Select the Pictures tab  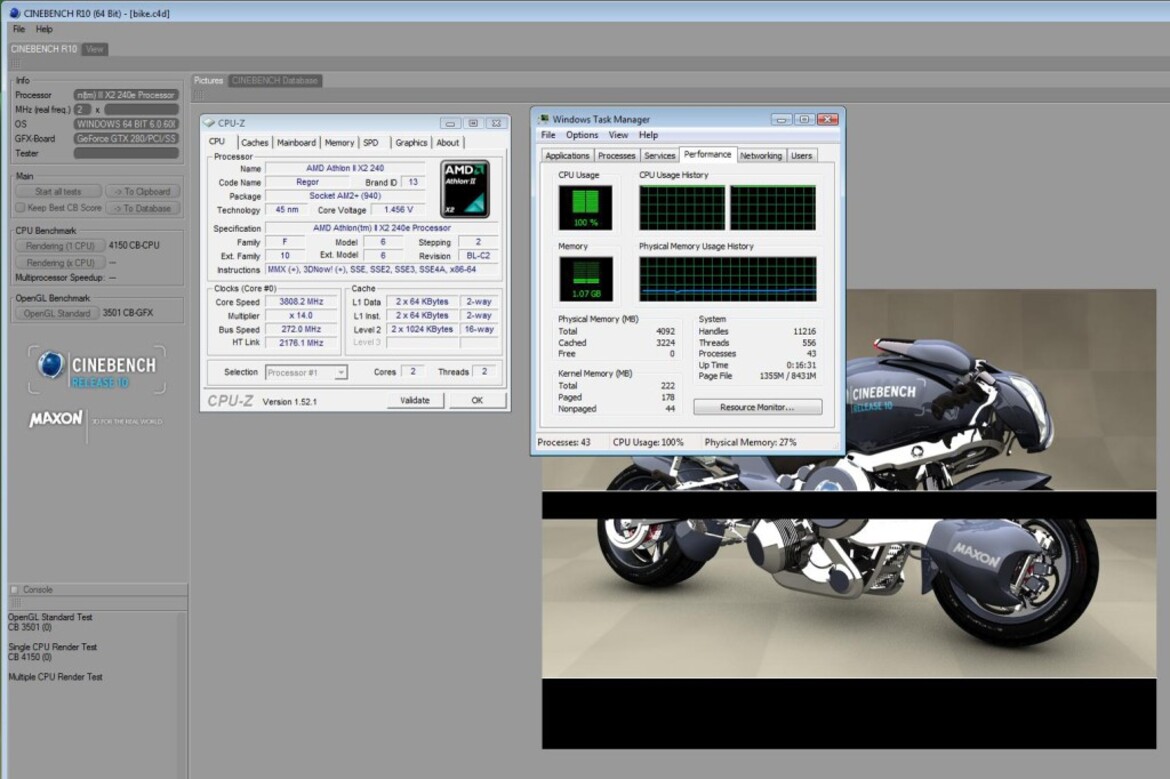208,81
